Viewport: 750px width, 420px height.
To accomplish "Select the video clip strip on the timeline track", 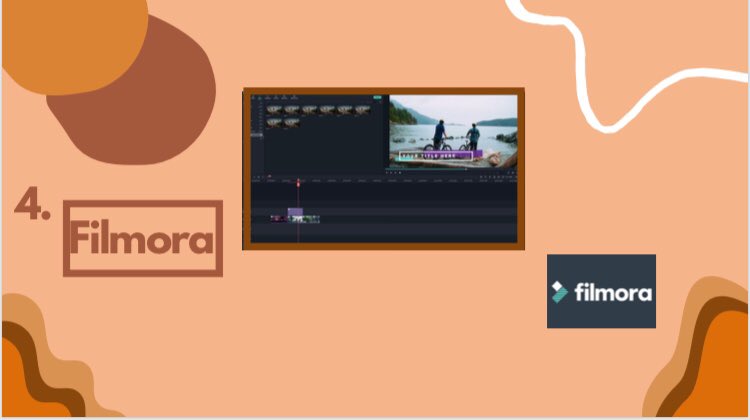I will click(x=295, y=219).
